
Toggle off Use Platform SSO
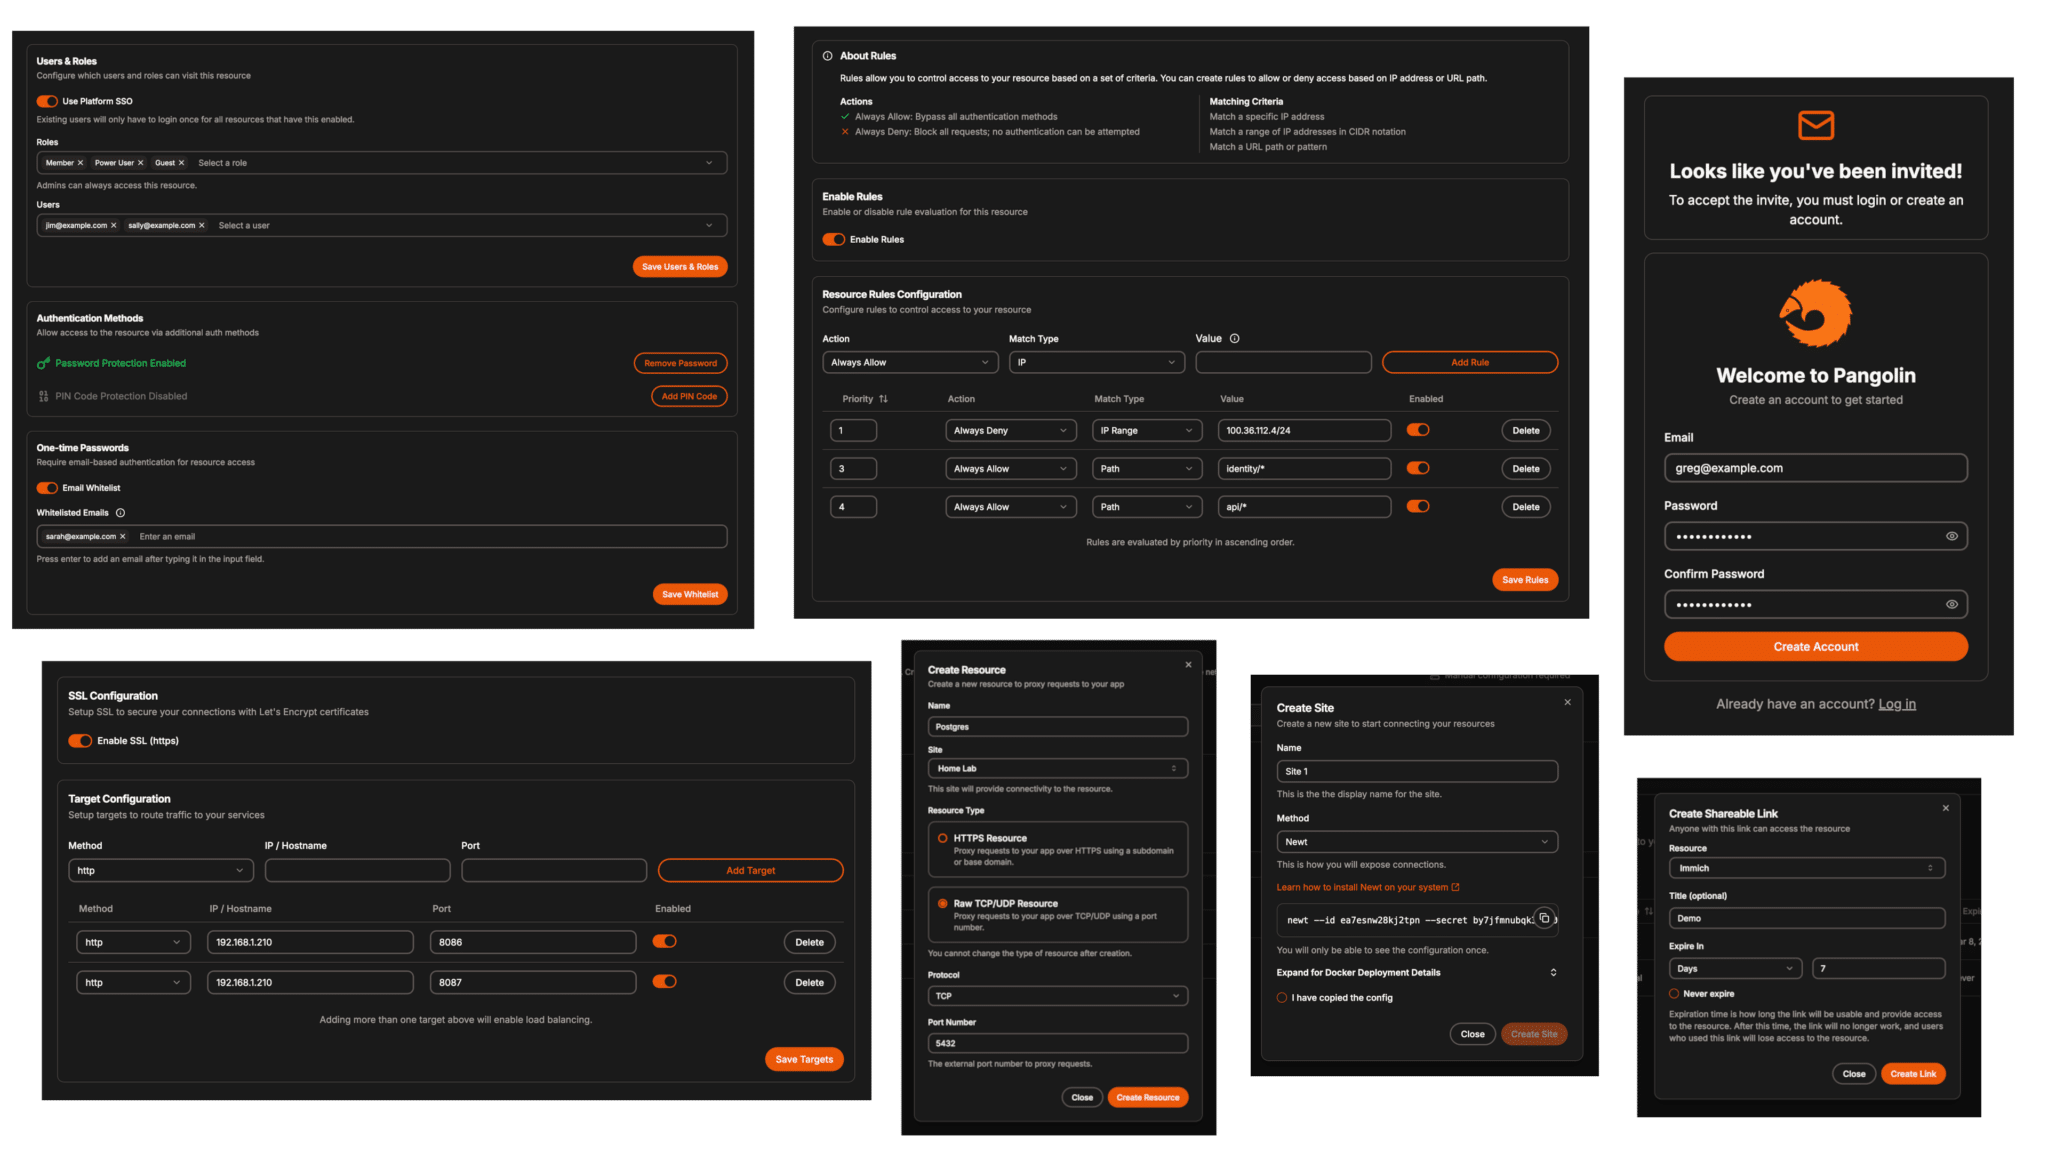(46, 101)
